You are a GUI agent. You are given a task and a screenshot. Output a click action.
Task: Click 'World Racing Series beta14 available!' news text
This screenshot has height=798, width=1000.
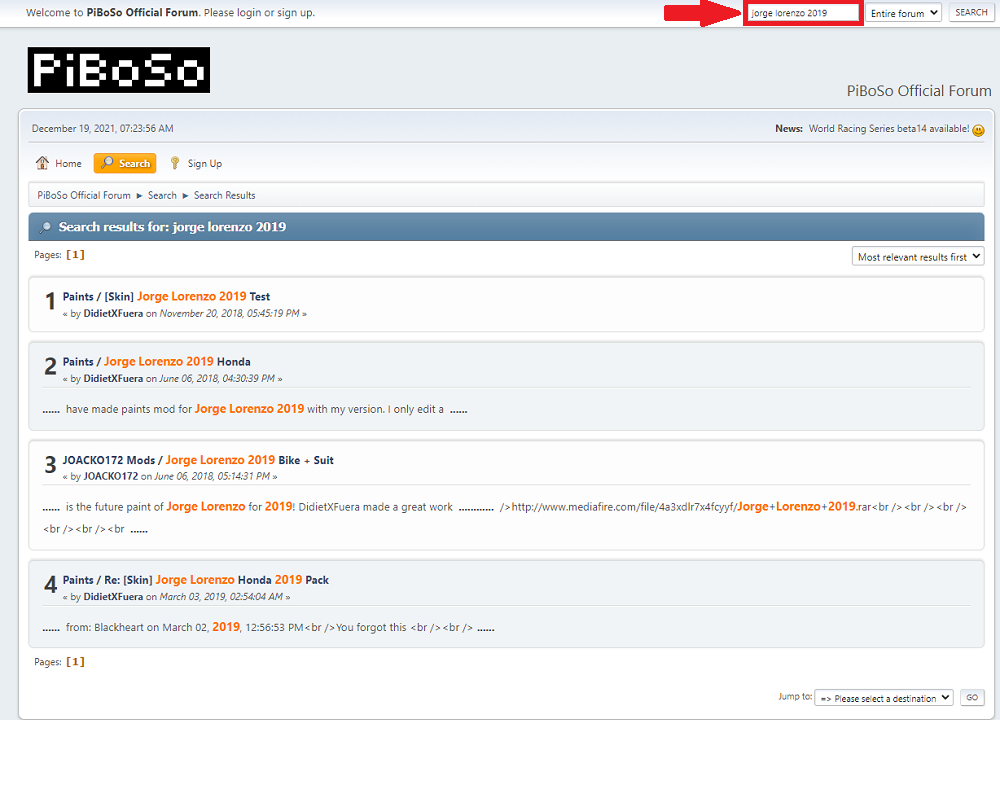pos(888,128)
